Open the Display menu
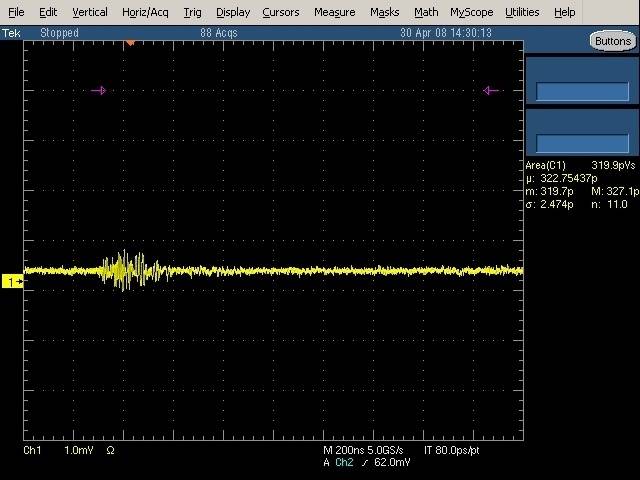Image resolution: width=640 pixels, height=480 pixels. (233, 12)
